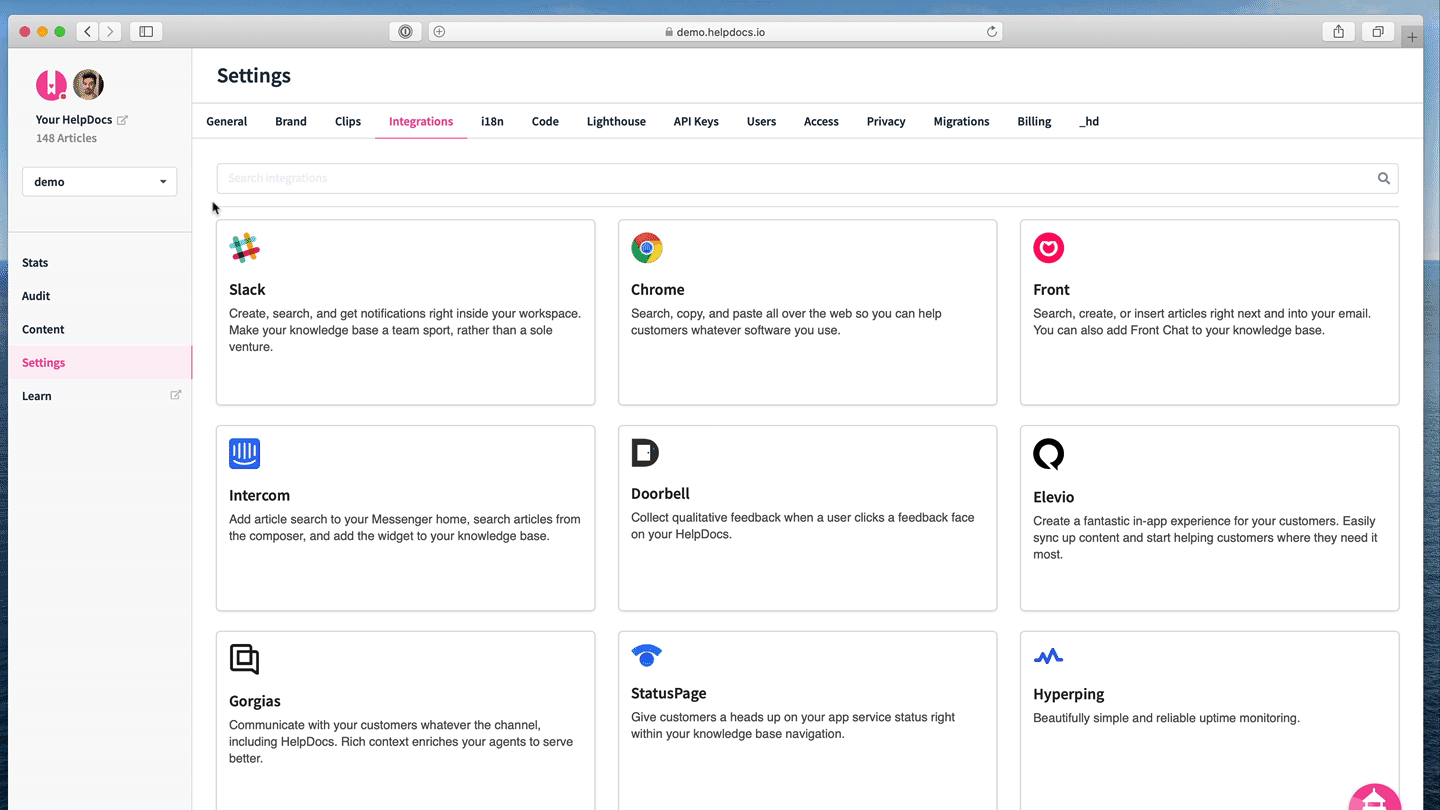Click the Settings page heading
Image resolution: width=1440 pixels, height=810 pixels.
point(254,76)
